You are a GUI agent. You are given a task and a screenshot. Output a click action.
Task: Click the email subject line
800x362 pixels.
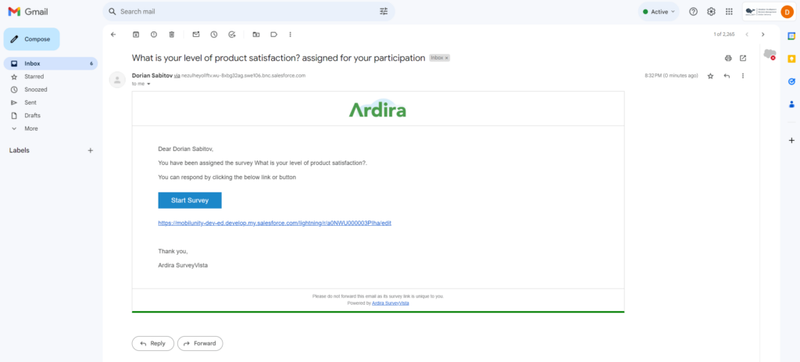click(278, 58)
